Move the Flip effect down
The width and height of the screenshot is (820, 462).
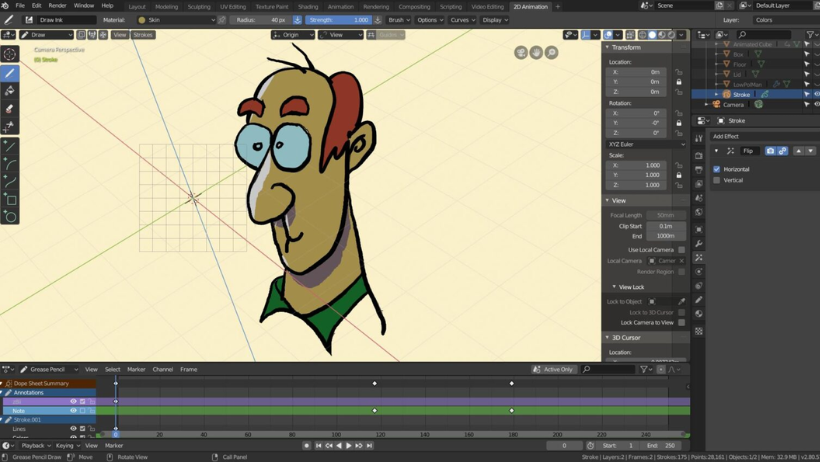(x=810, y=151)
